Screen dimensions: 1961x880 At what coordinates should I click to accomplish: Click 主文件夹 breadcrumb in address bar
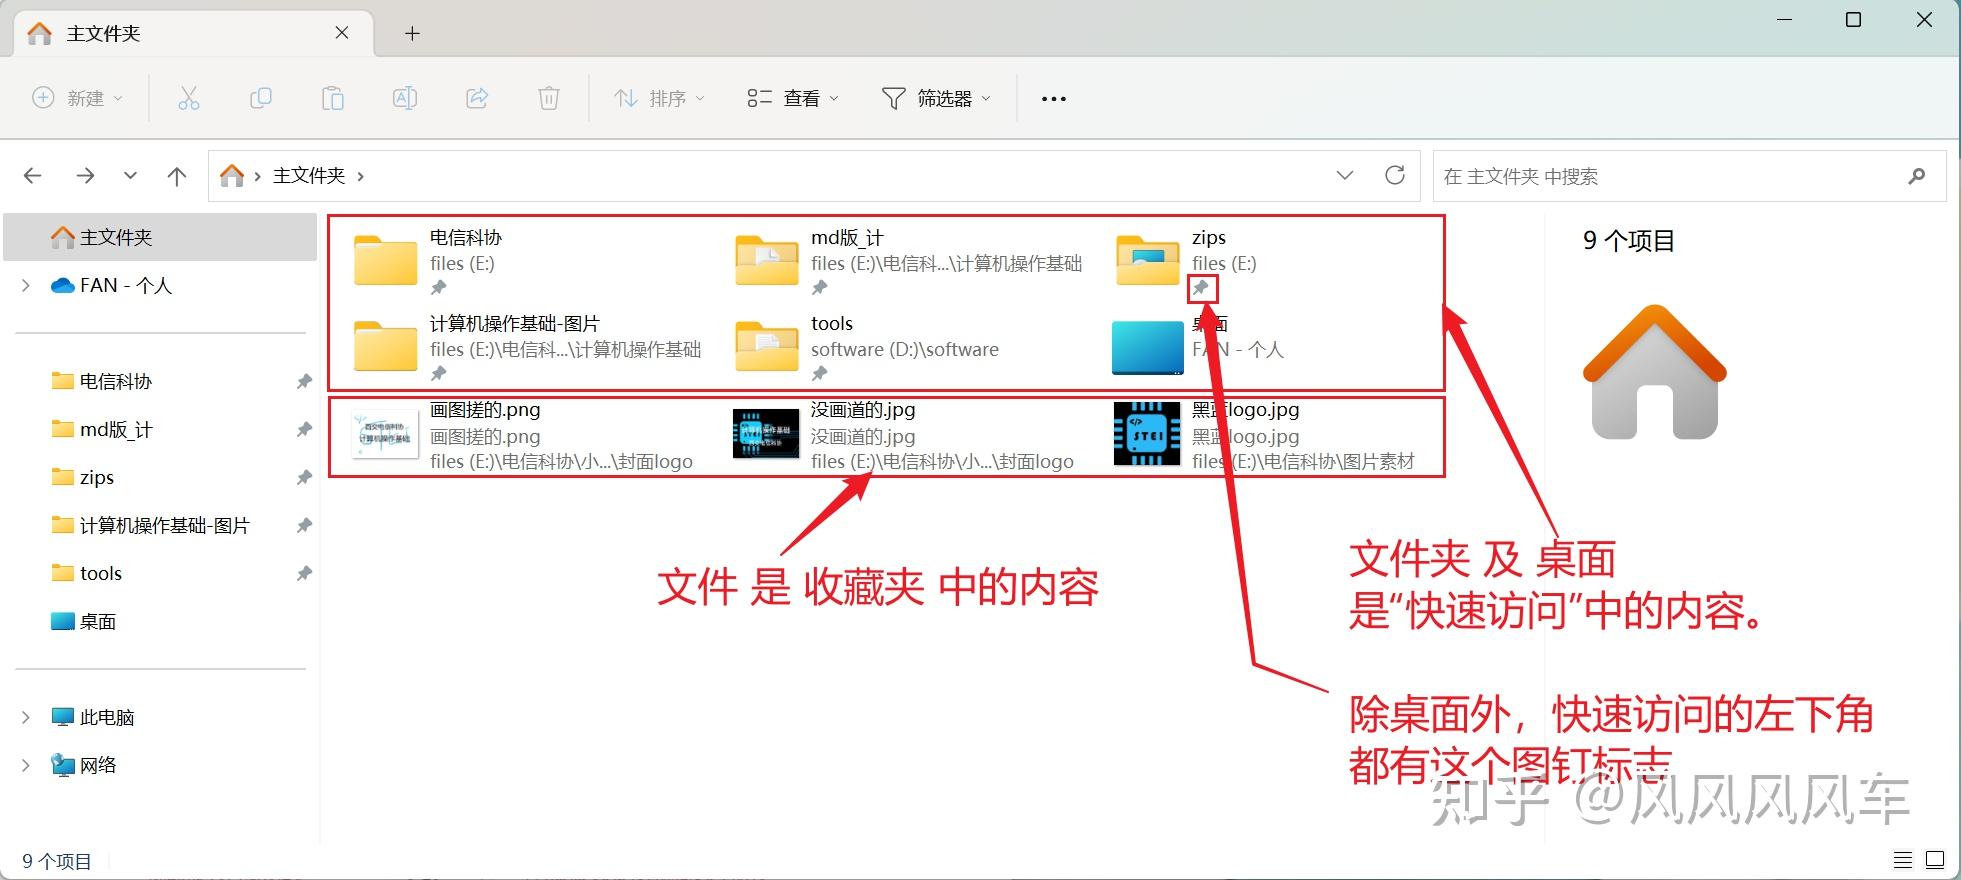tap(309, 176)
